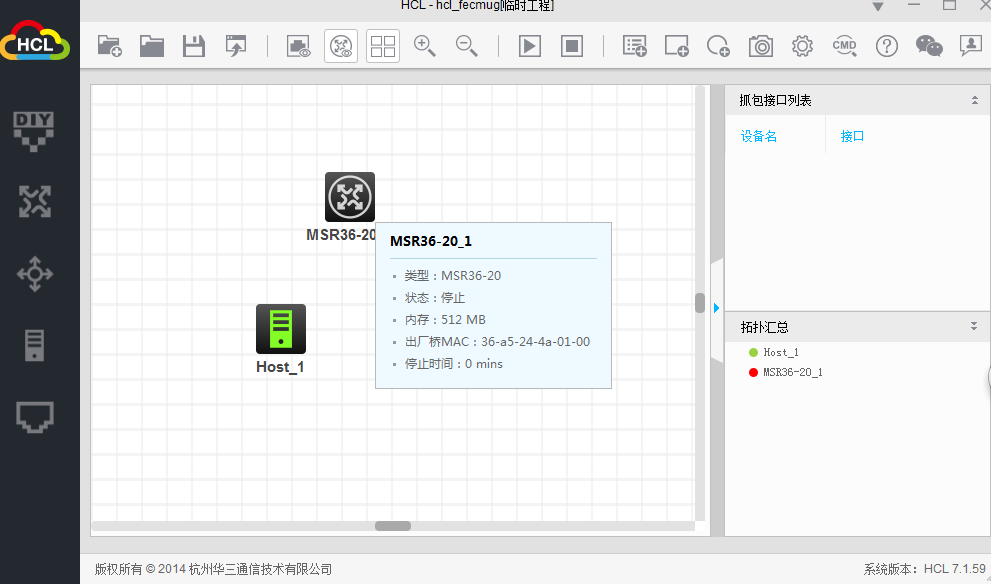The width and height of the screenshot is (991, 584).
Task: Click the 内存:512 MB line in tooltip
Action: [445, 320]
